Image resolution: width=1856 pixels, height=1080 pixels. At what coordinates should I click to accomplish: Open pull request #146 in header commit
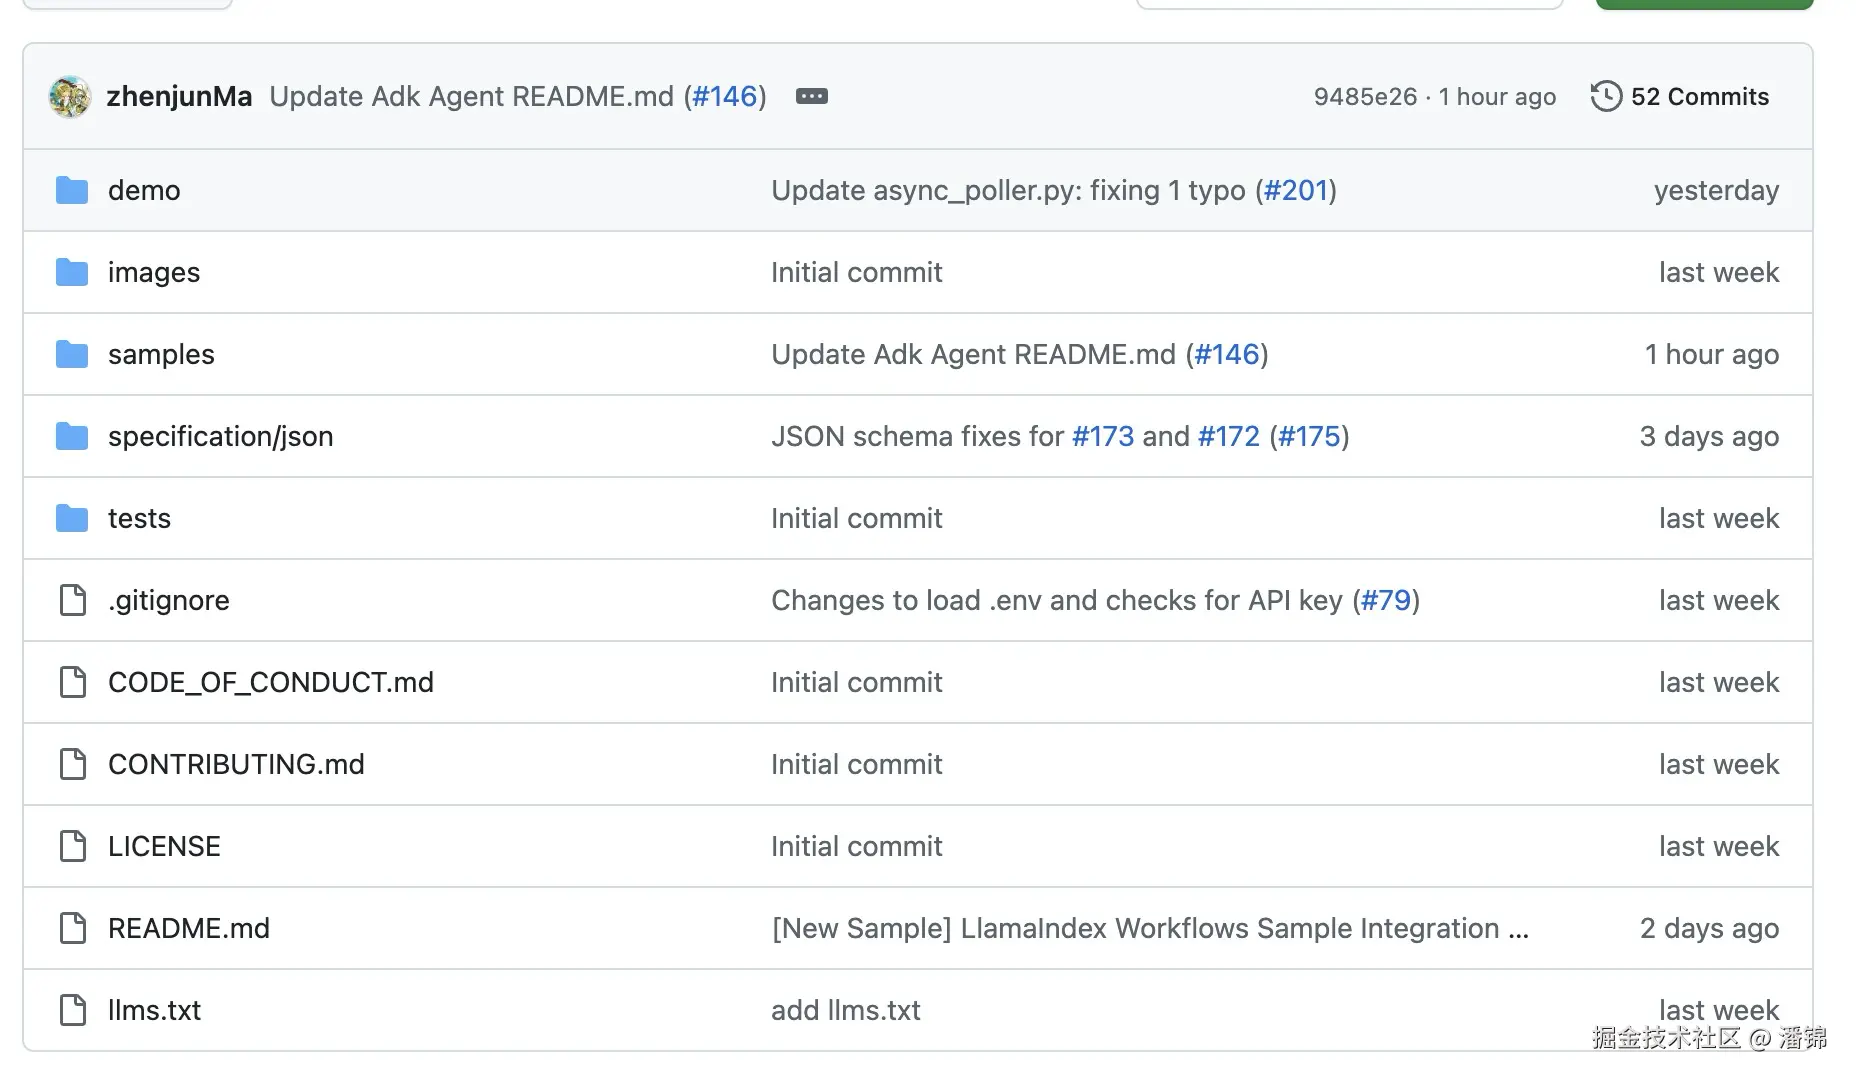click(x=725, y=96)
